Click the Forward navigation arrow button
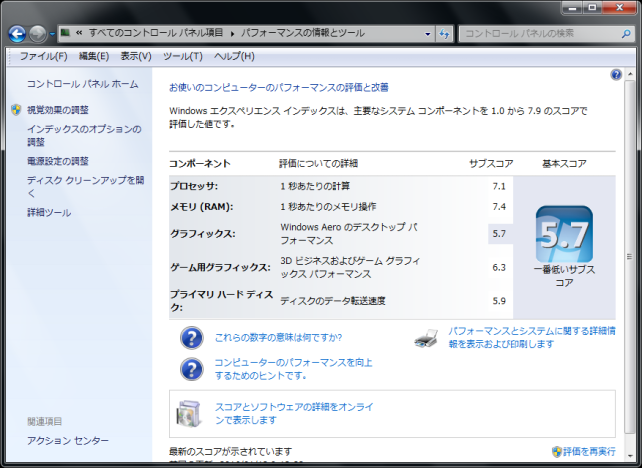The image size is (642, 468). click(x=38, y=34)
